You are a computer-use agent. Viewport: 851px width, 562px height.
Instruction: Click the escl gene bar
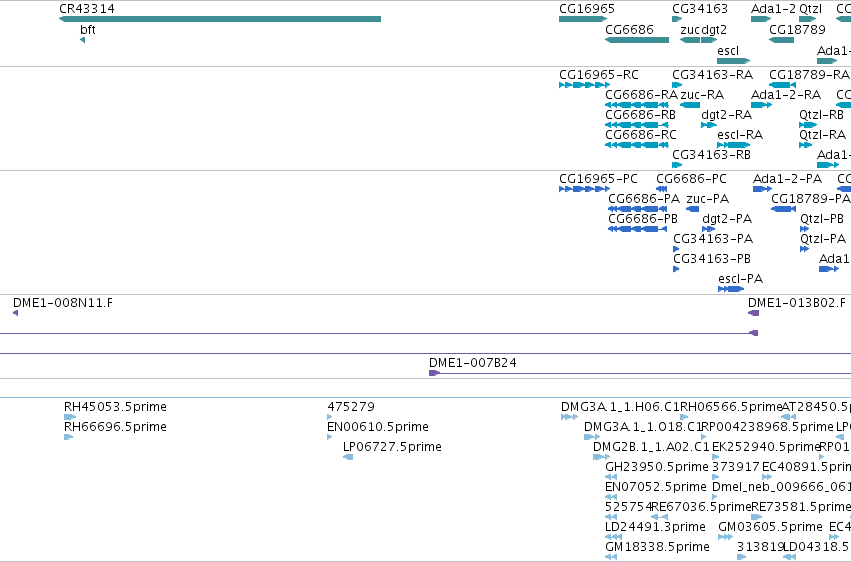pyautogui.click(x=733, y=61)
